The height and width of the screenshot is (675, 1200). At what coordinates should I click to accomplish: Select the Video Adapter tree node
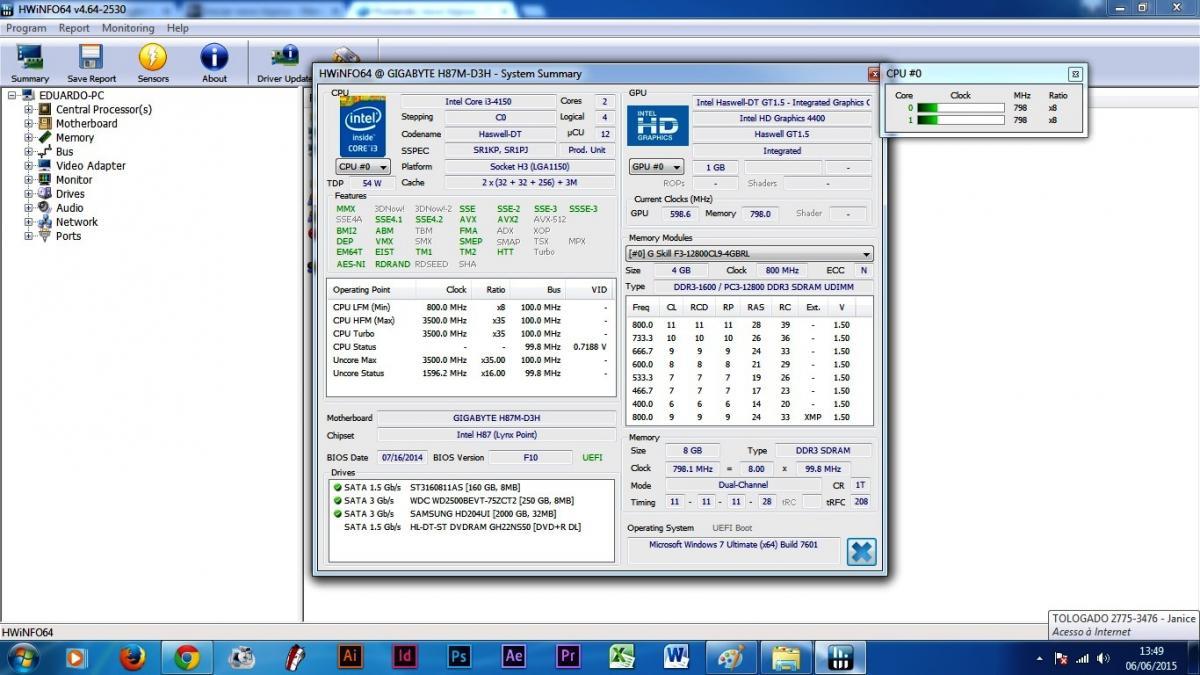[91, 166]
